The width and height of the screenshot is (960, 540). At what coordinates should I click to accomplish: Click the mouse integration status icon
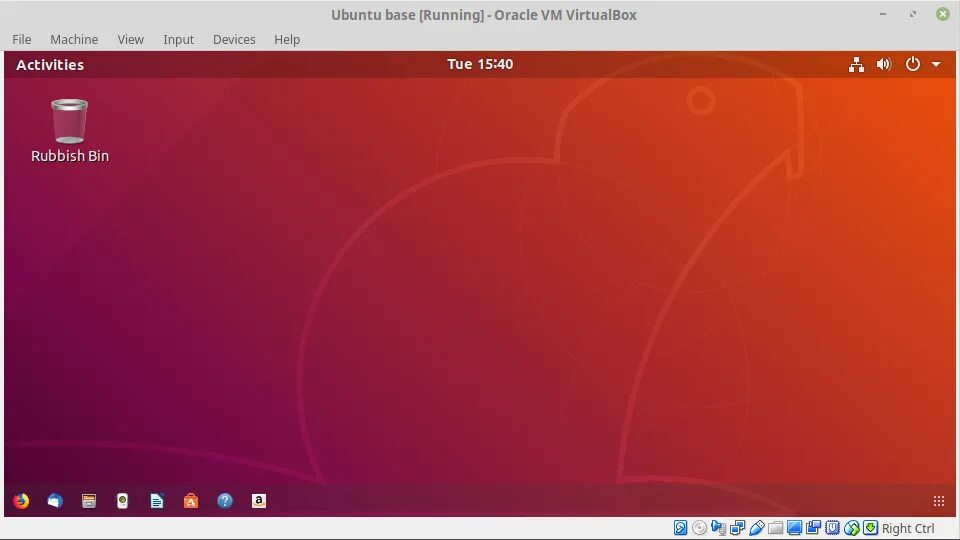(x=852, y=528)
